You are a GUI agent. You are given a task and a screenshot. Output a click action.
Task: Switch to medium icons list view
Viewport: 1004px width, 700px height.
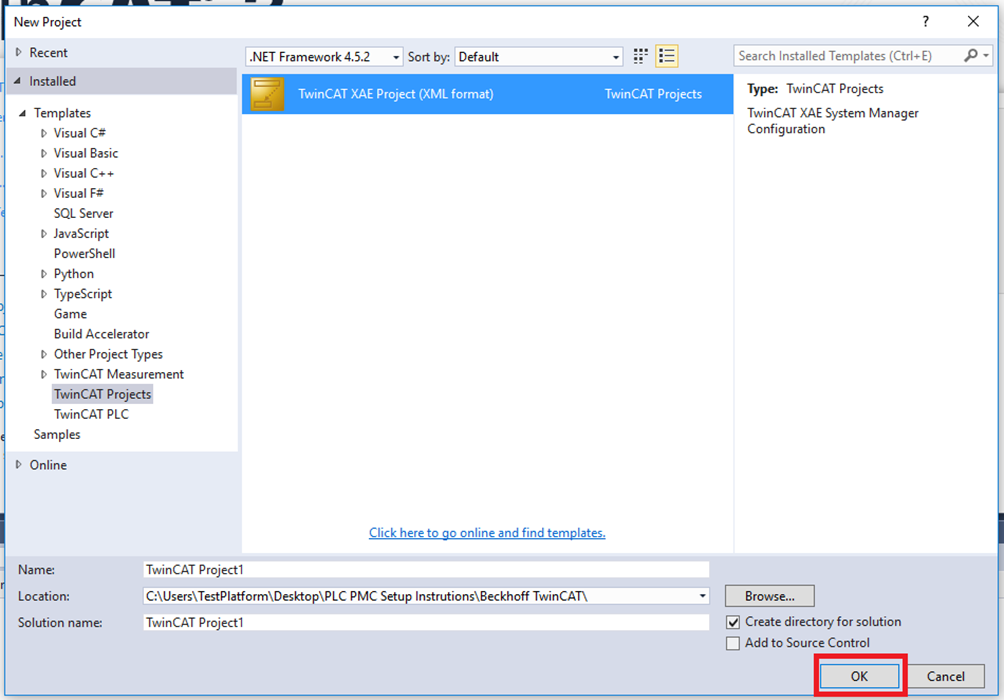coord(667,57)
